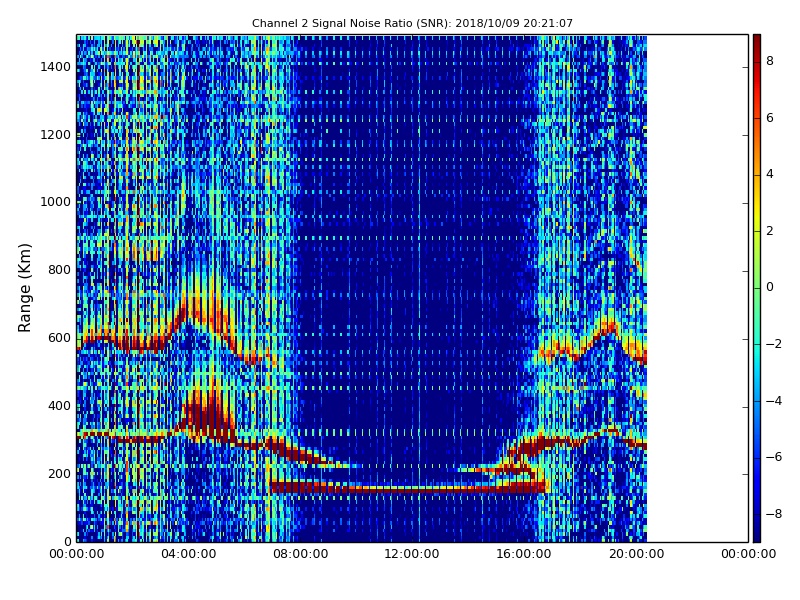The image size is (800, 600).
Task: Click the 1000 range tick label
Action: [x=56, y=202]
